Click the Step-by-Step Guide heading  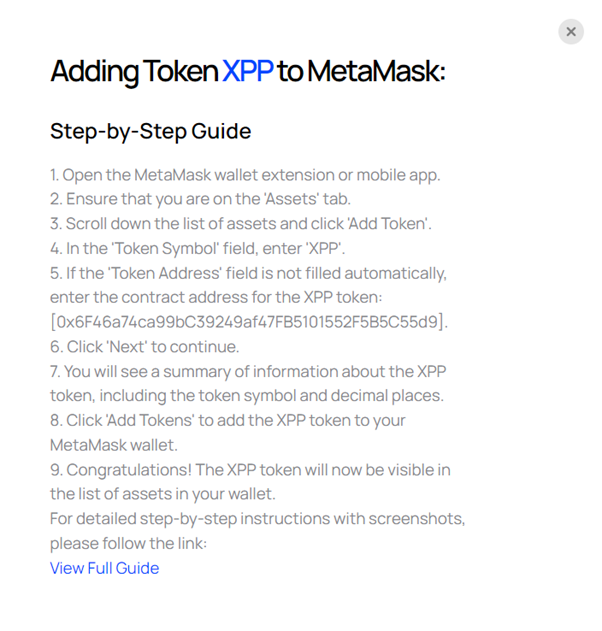(x=150, y=132)
